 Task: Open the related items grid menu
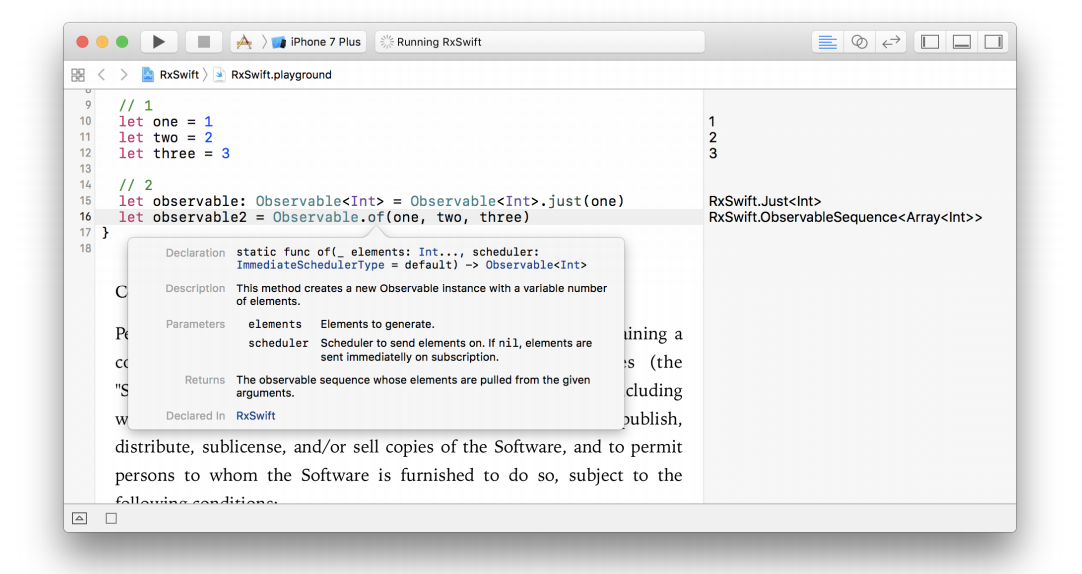click(x=78, y=75)
